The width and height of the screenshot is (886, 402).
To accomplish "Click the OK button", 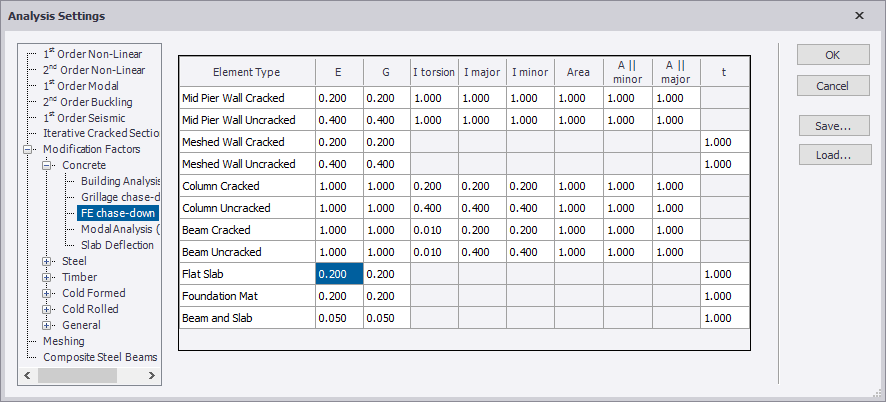I will (832, 55).
